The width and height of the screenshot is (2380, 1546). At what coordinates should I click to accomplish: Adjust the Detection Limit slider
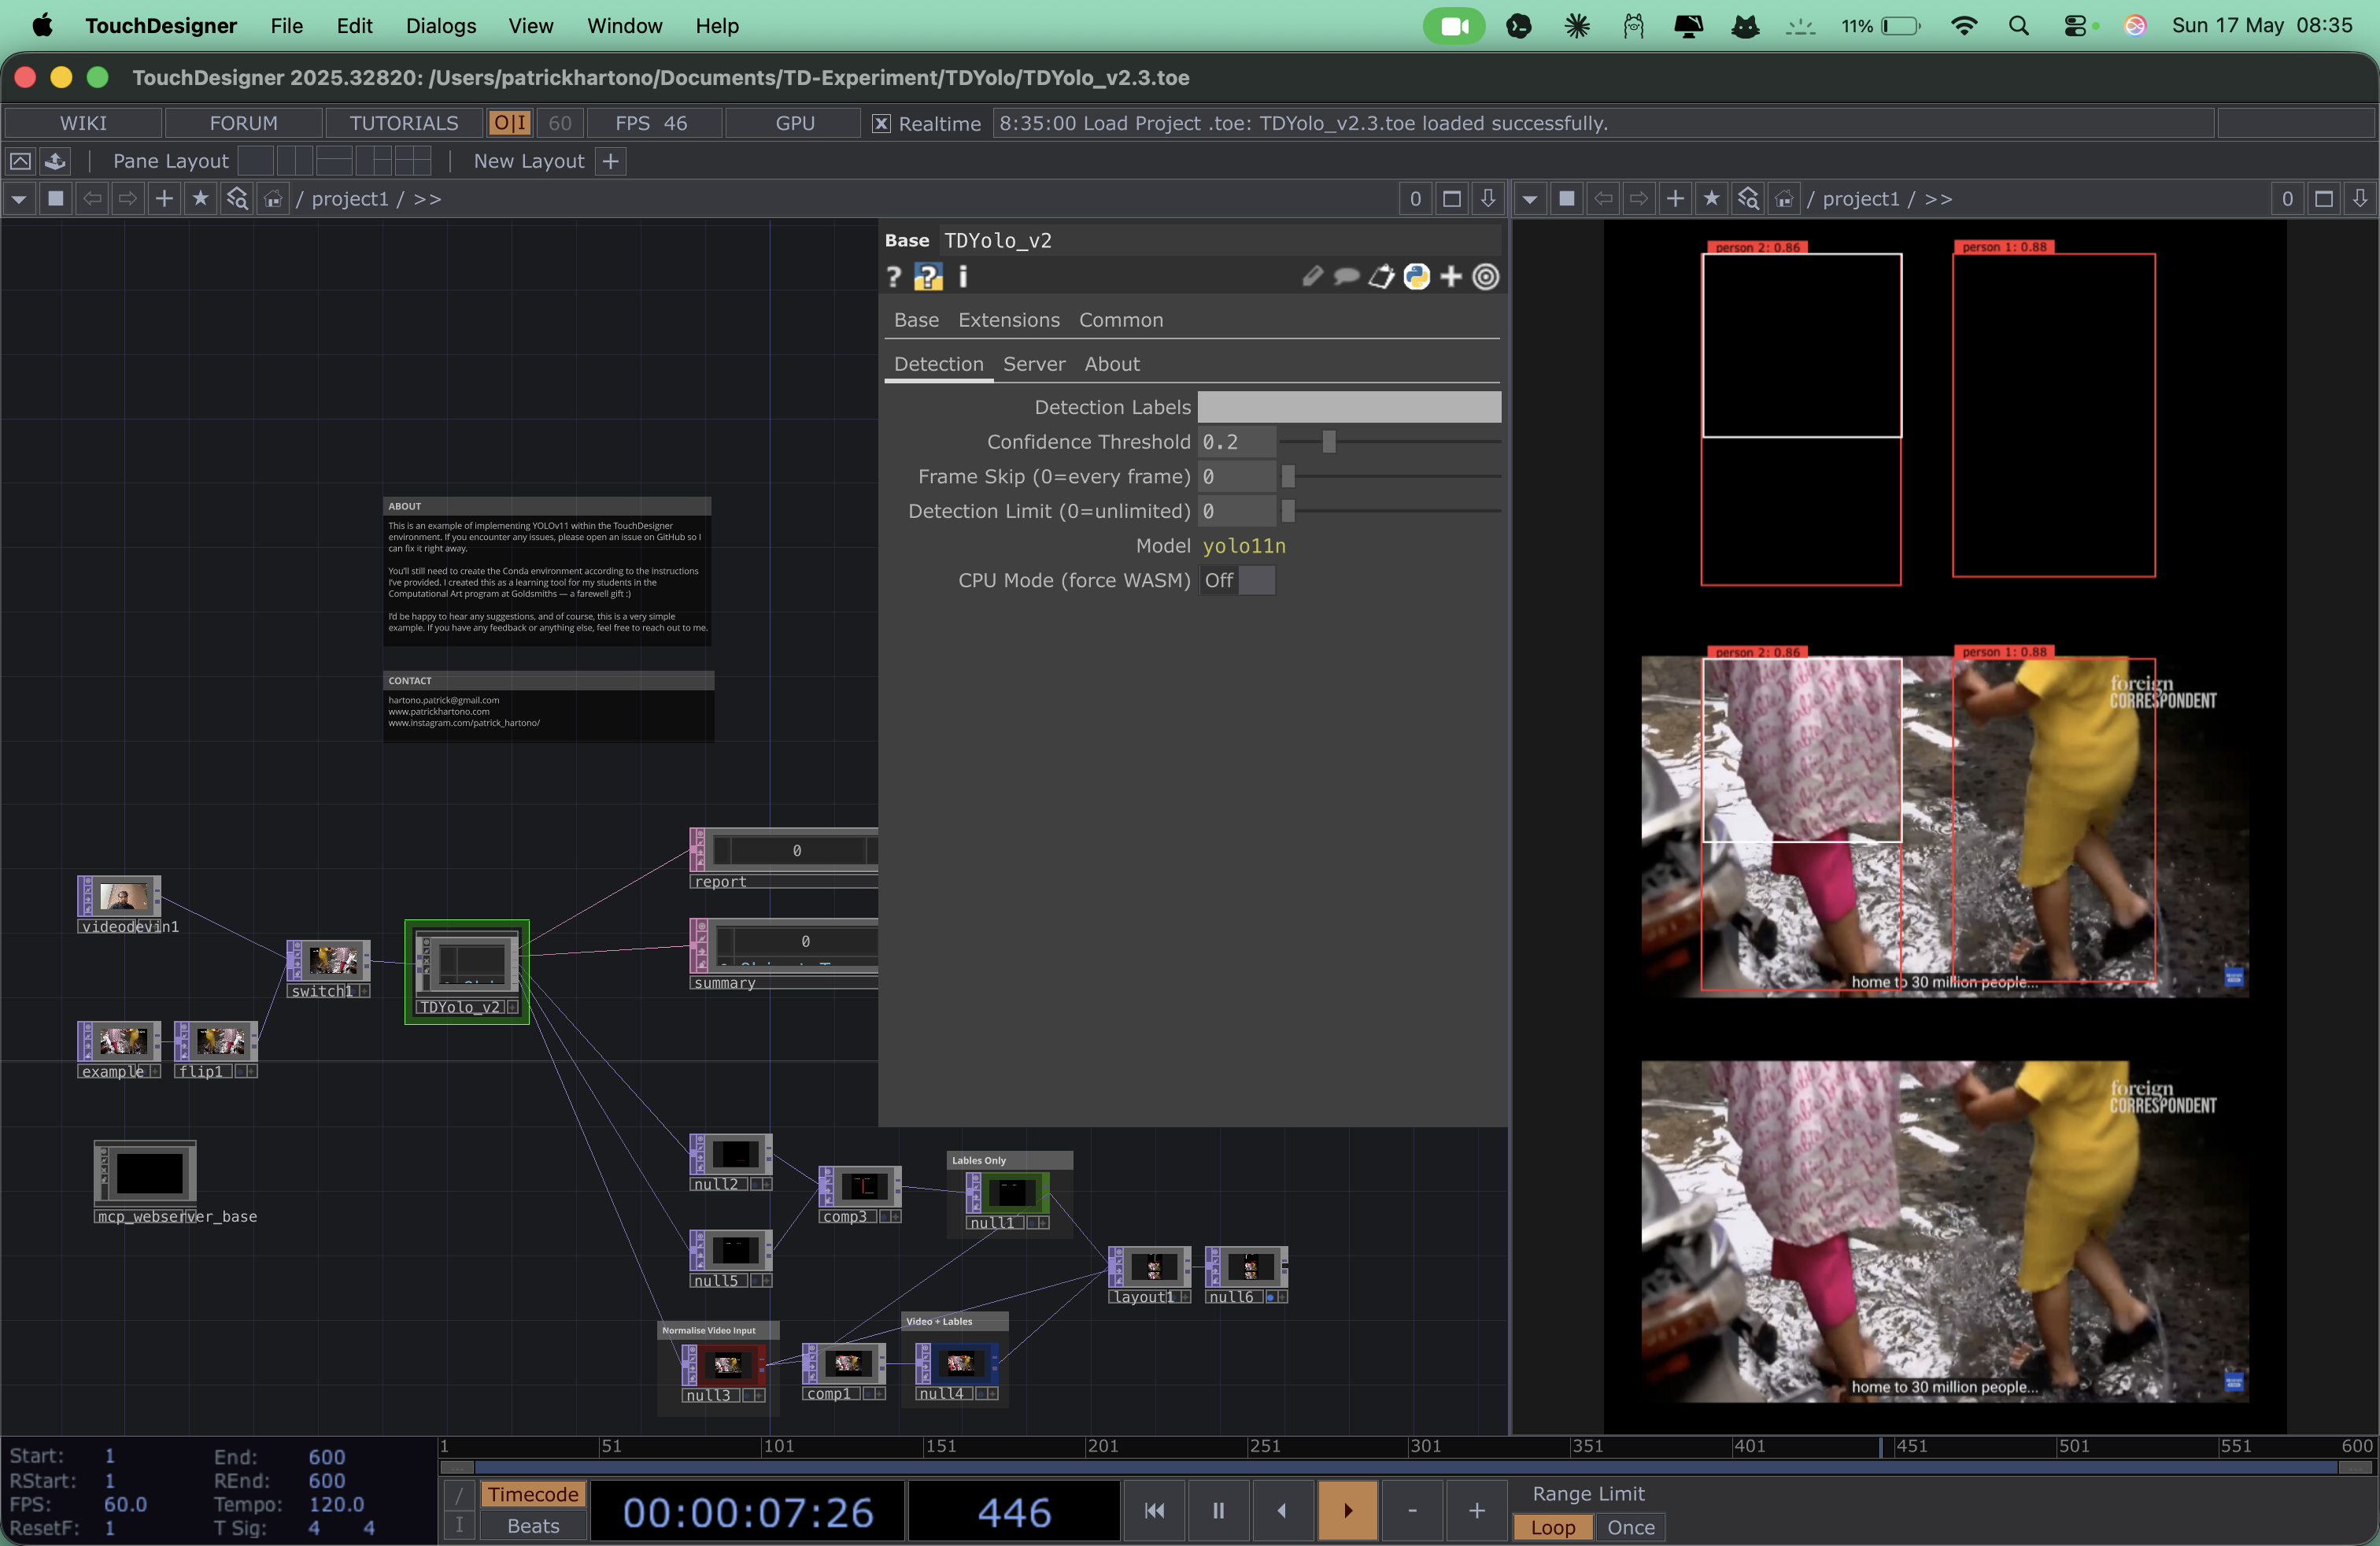point(1390,511)
